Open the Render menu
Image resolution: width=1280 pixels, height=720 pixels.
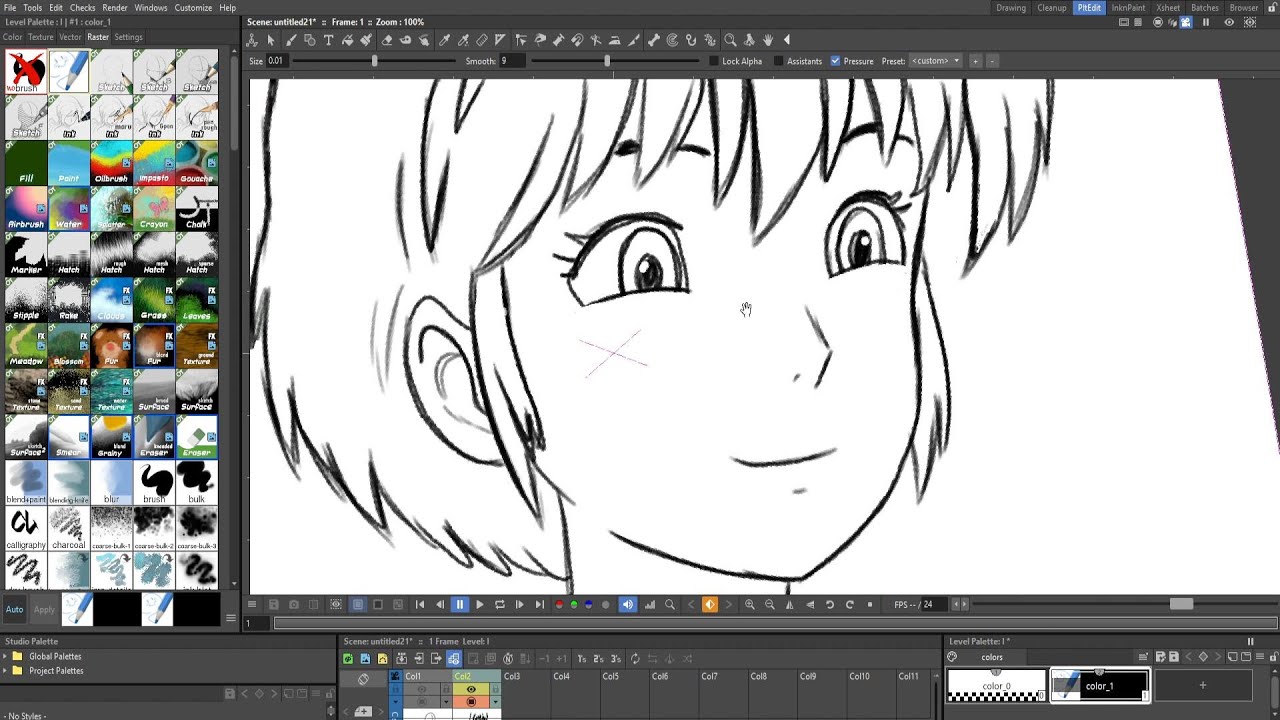click(115, 7)
